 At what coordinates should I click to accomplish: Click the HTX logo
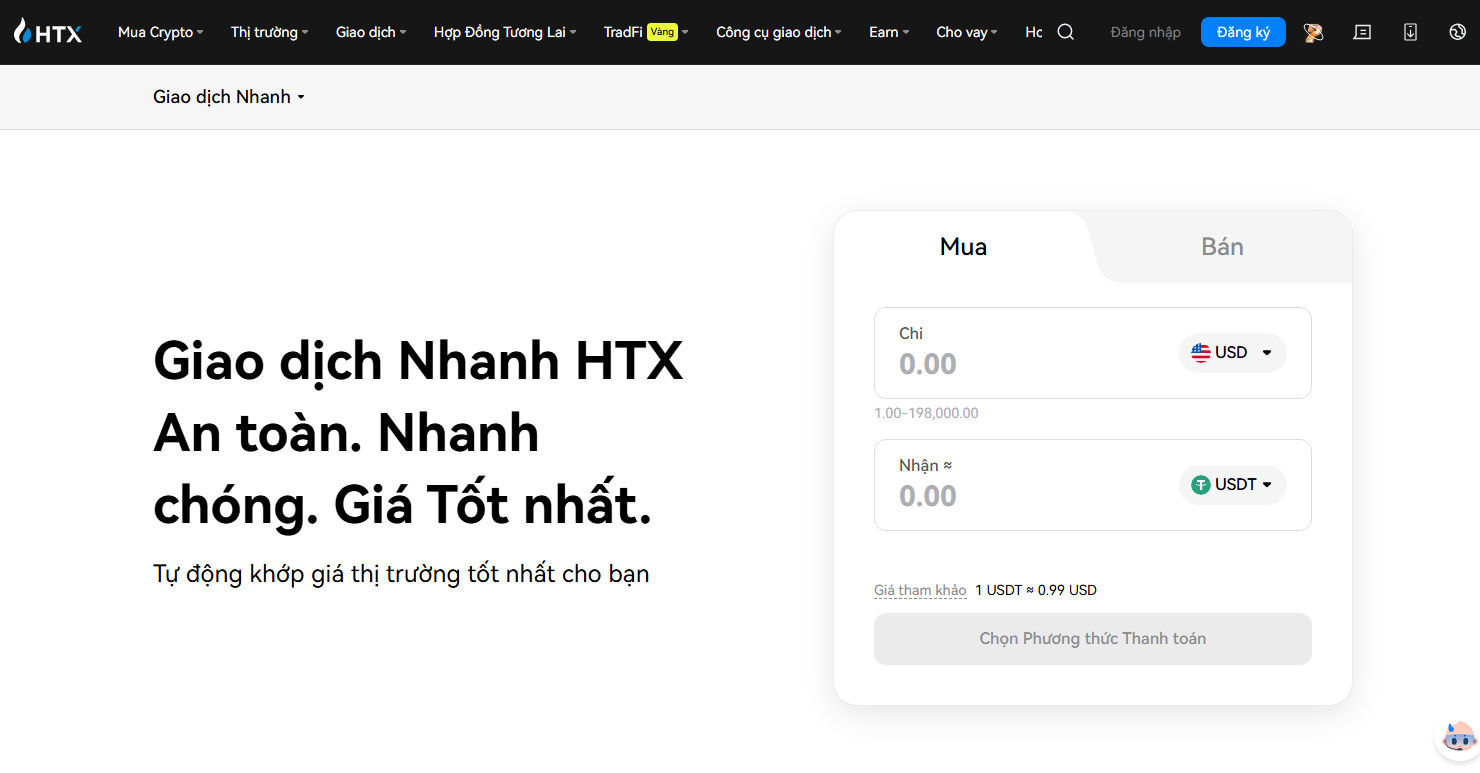(x=48, y=32)
